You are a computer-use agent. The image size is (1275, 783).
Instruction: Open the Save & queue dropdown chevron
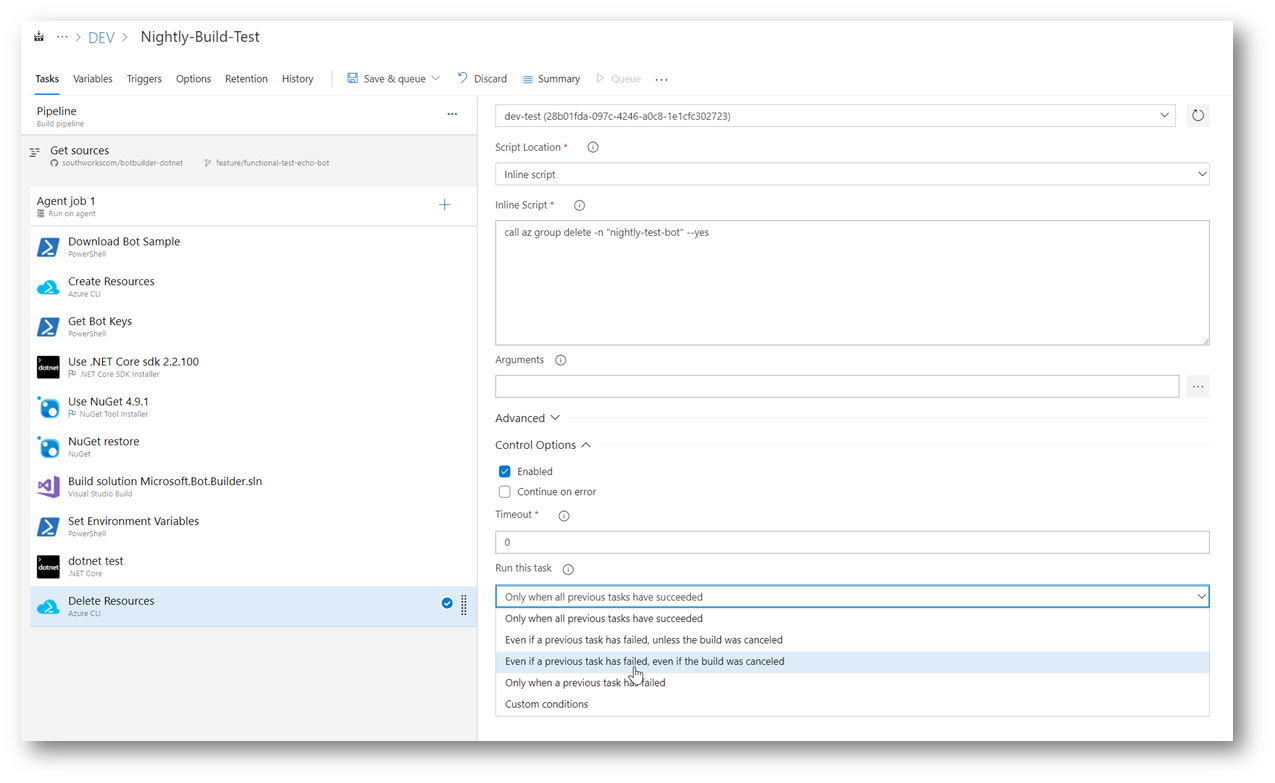[435, 78]
